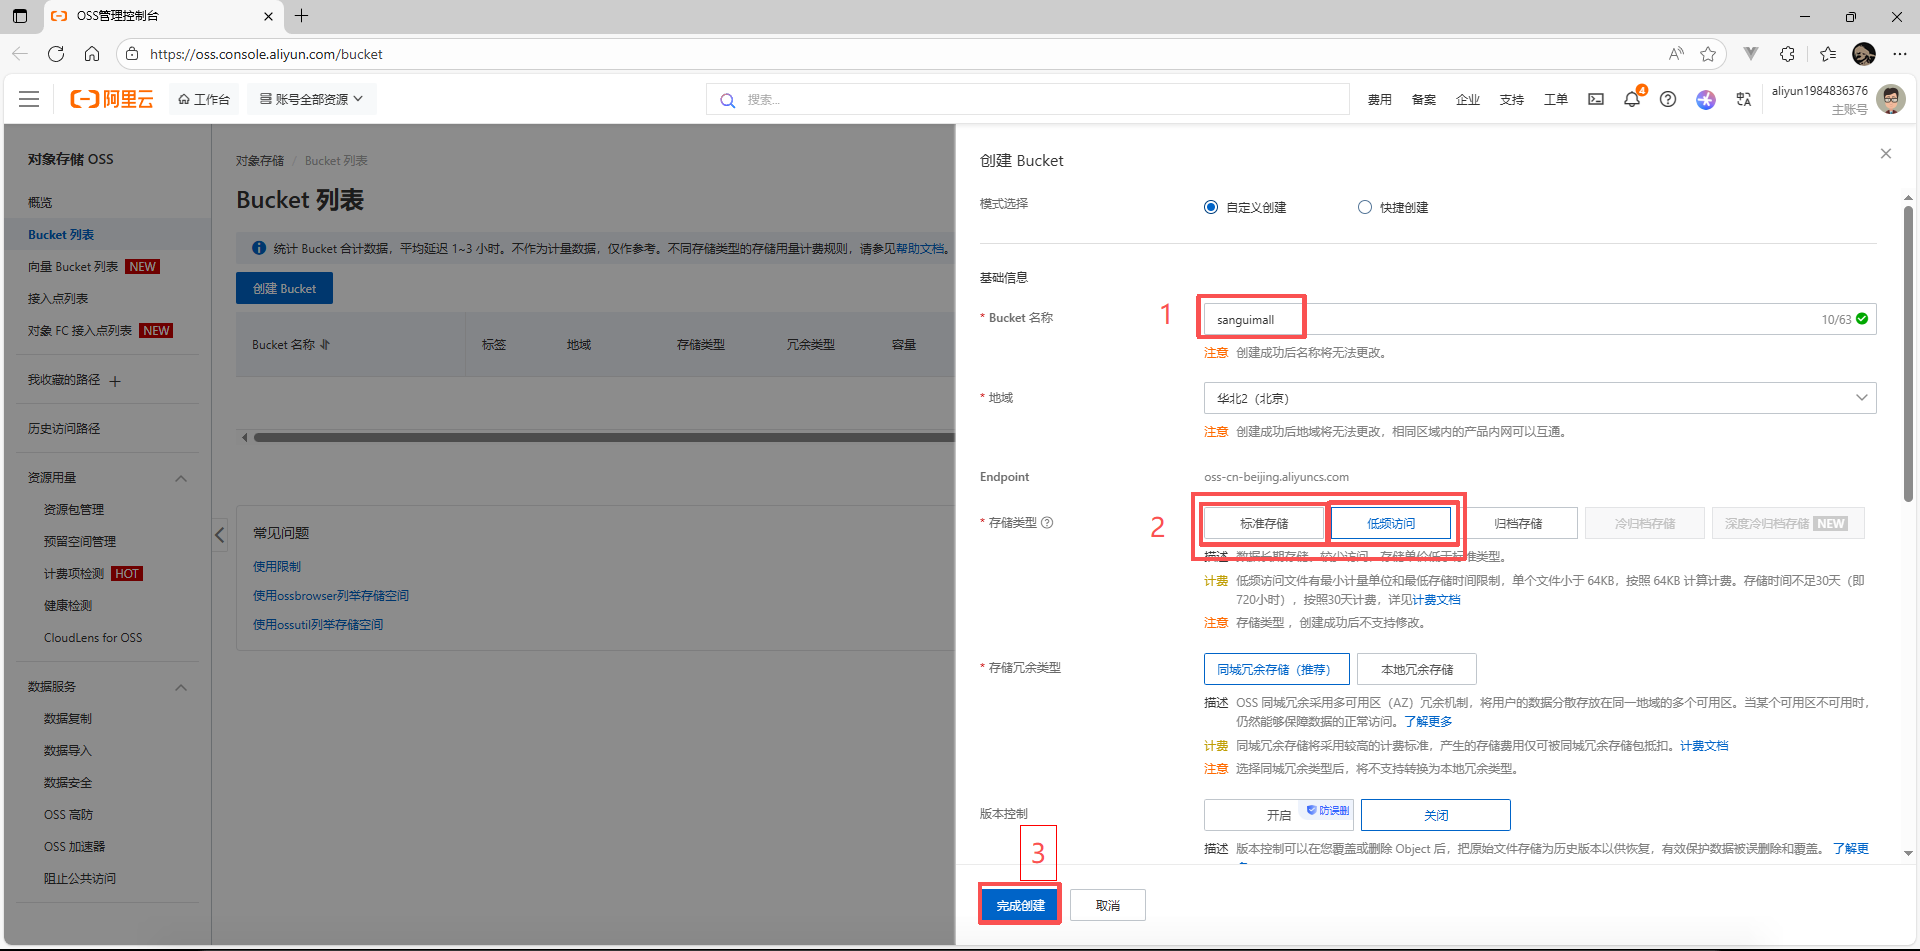
Task: Click the language switch icon
Action: coord(1744,99)
